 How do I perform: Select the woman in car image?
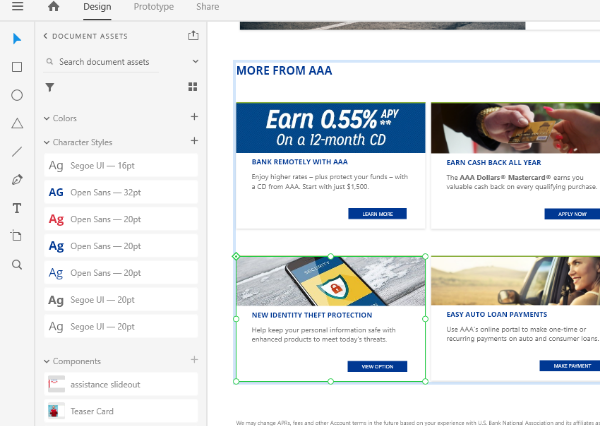515,281
